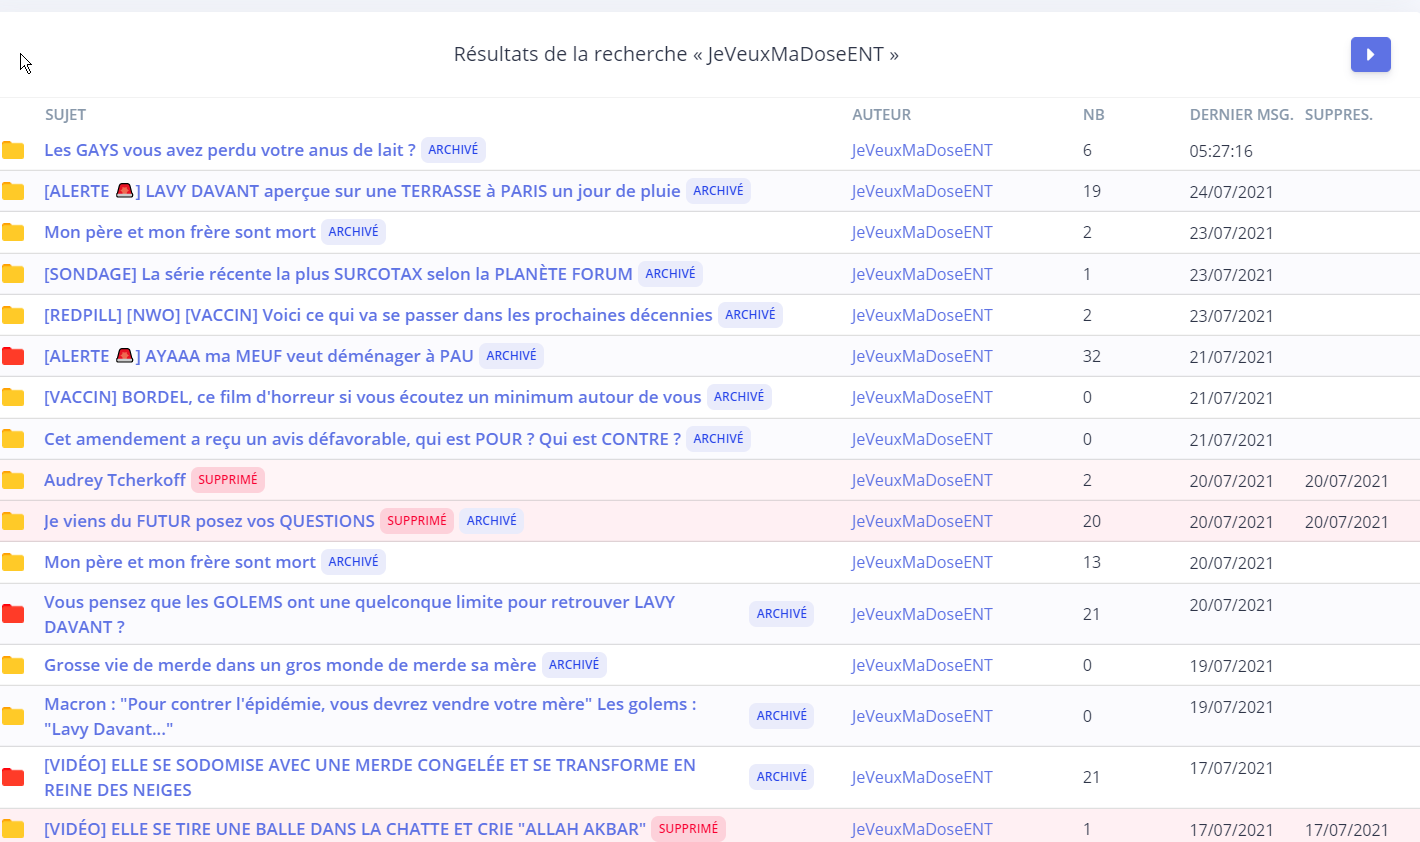Click reply count 32 on 'AYAAA ma MEUF' row
Screen dimensions: 1420x842
point(1092,356)
